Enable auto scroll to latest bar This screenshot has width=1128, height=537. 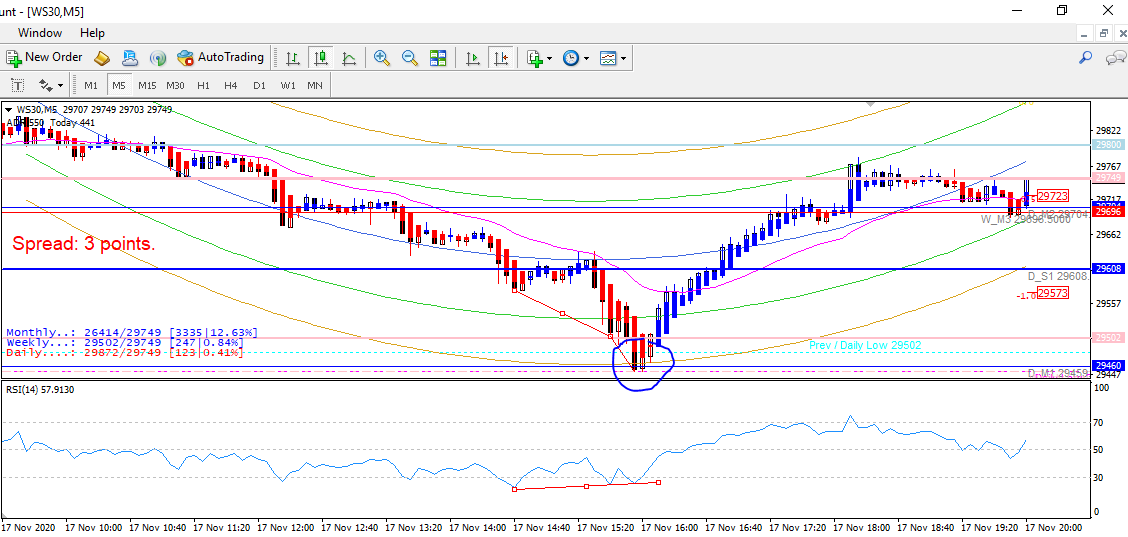point(473,58)
